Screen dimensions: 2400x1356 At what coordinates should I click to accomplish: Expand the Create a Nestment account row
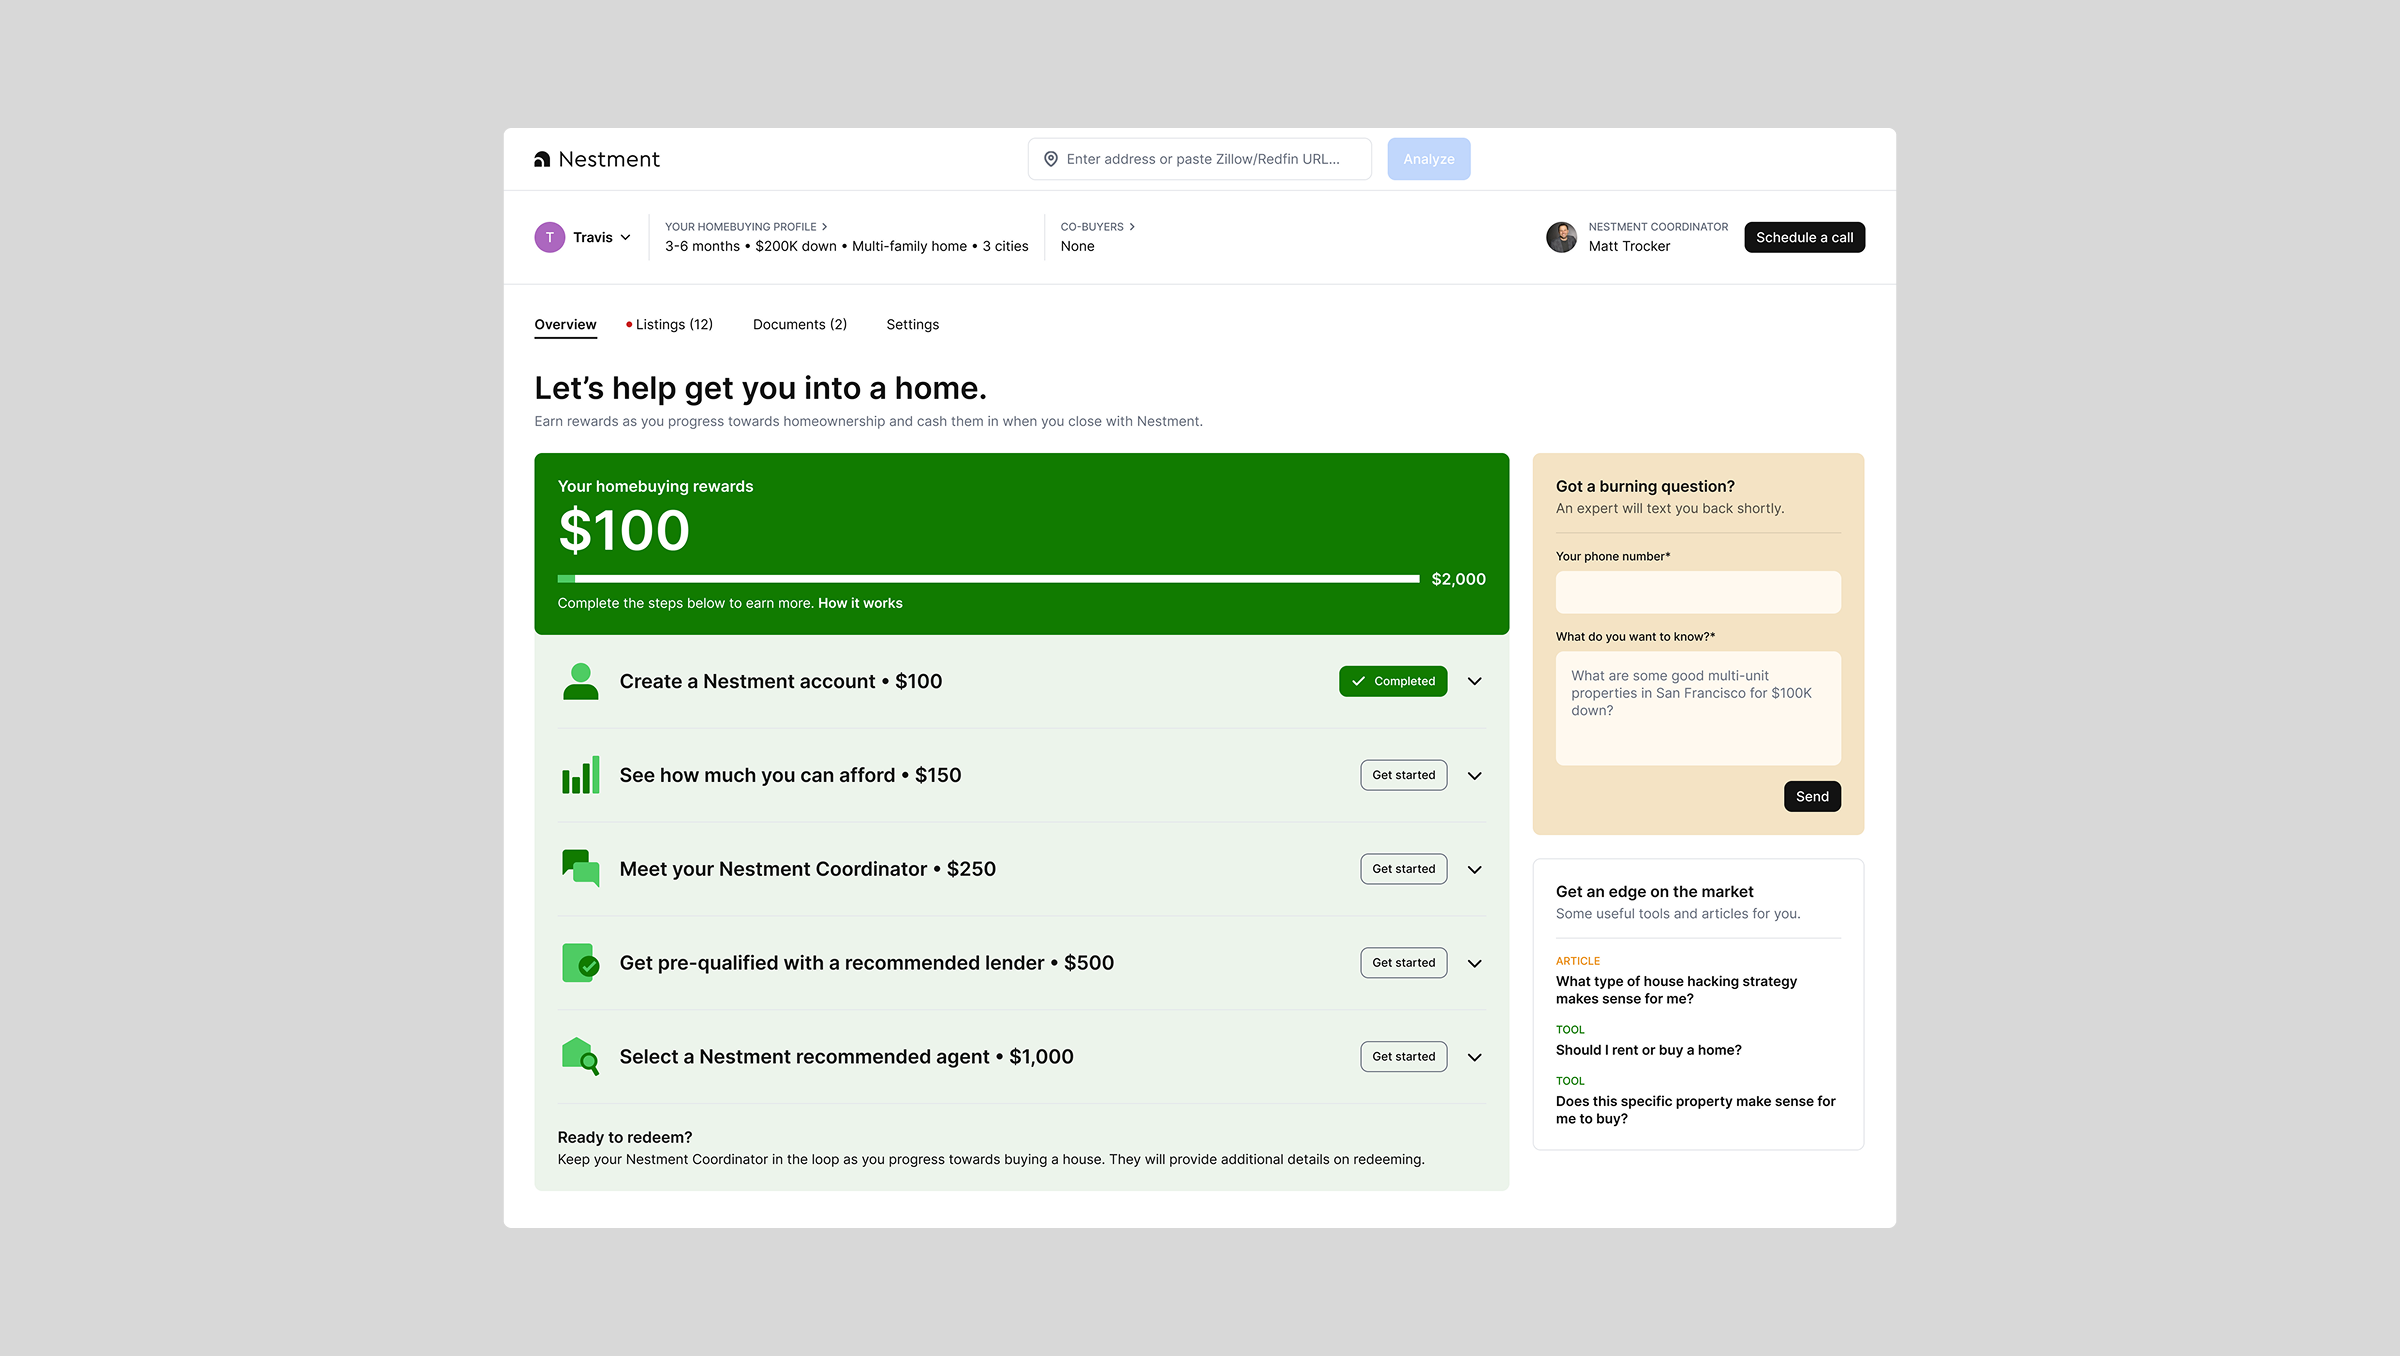click(1474, 681)
